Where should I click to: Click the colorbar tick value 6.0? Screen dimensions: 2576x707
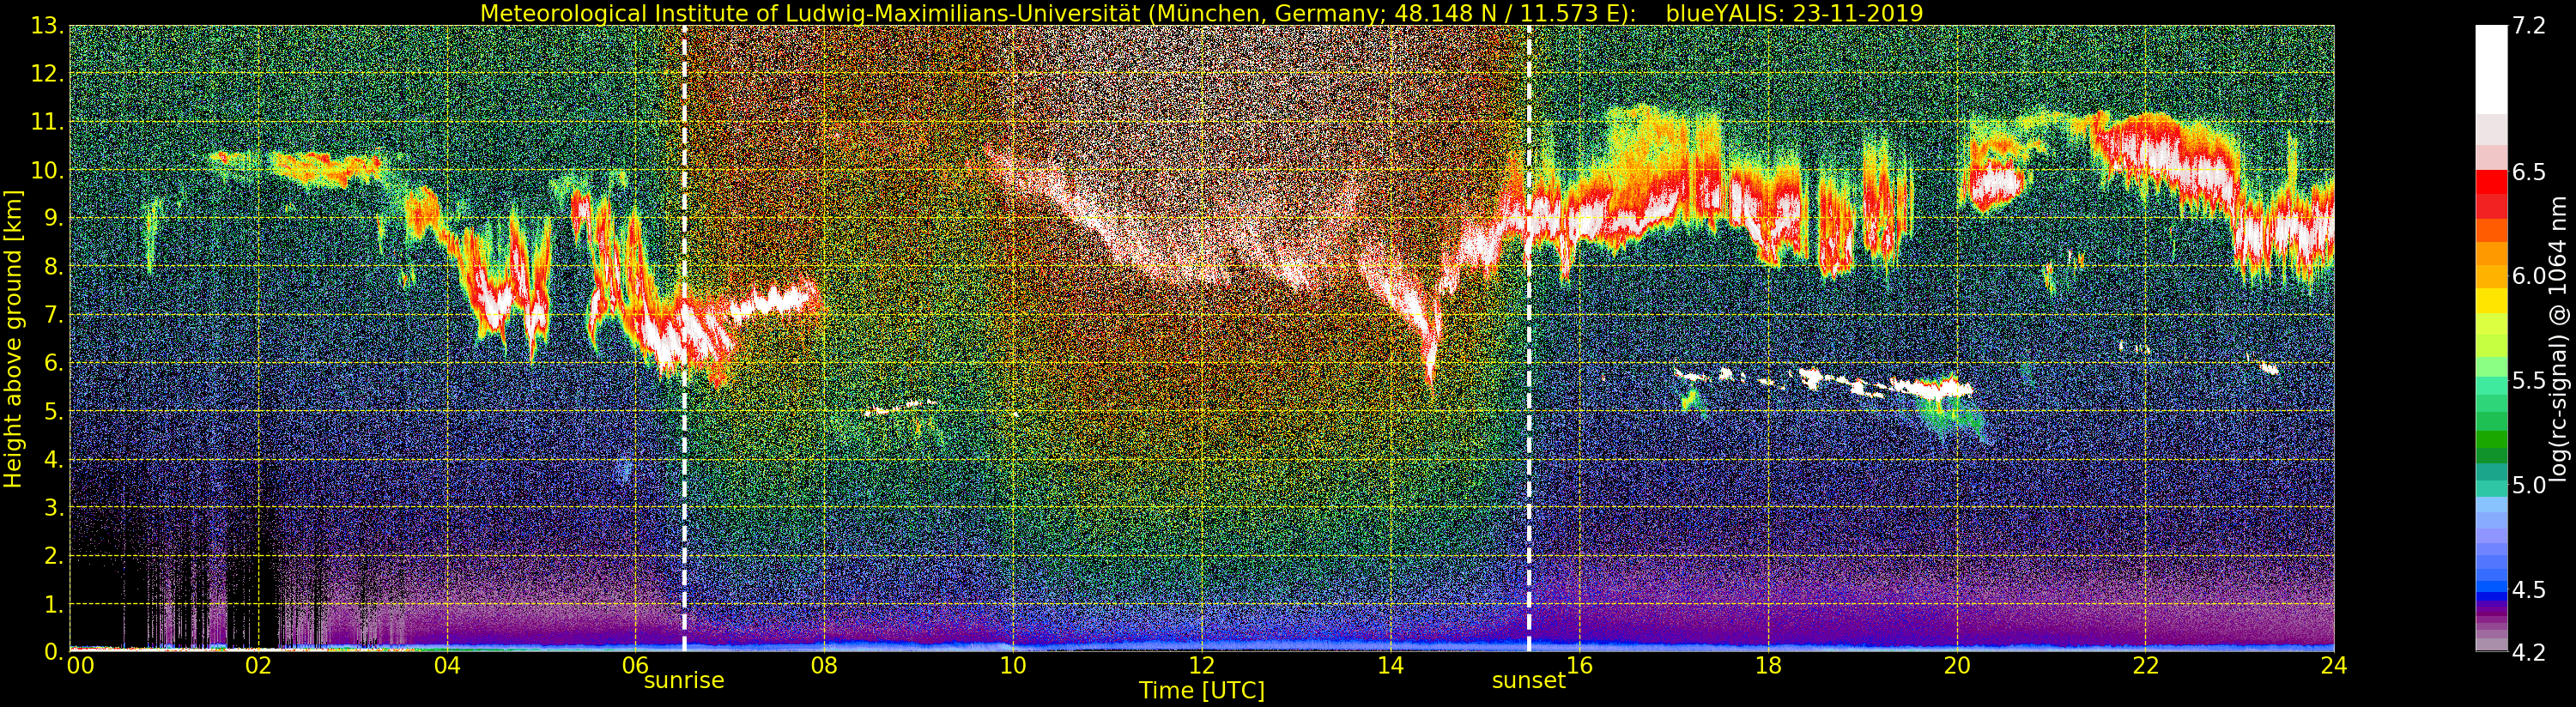[2530, 277]
